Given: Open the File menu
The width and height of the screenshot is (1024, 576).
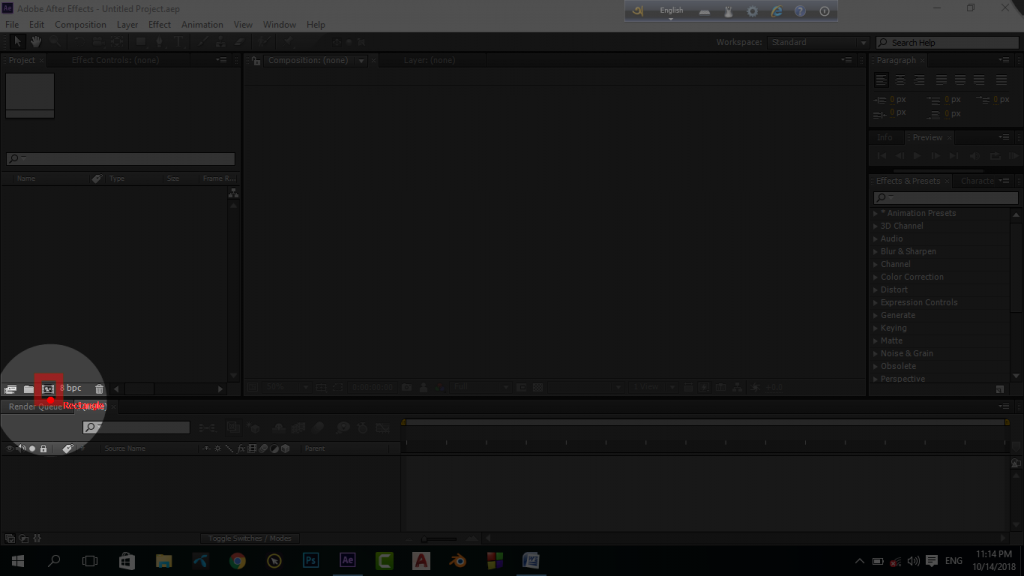Looking at the screenshot, I should pos(12,25).
